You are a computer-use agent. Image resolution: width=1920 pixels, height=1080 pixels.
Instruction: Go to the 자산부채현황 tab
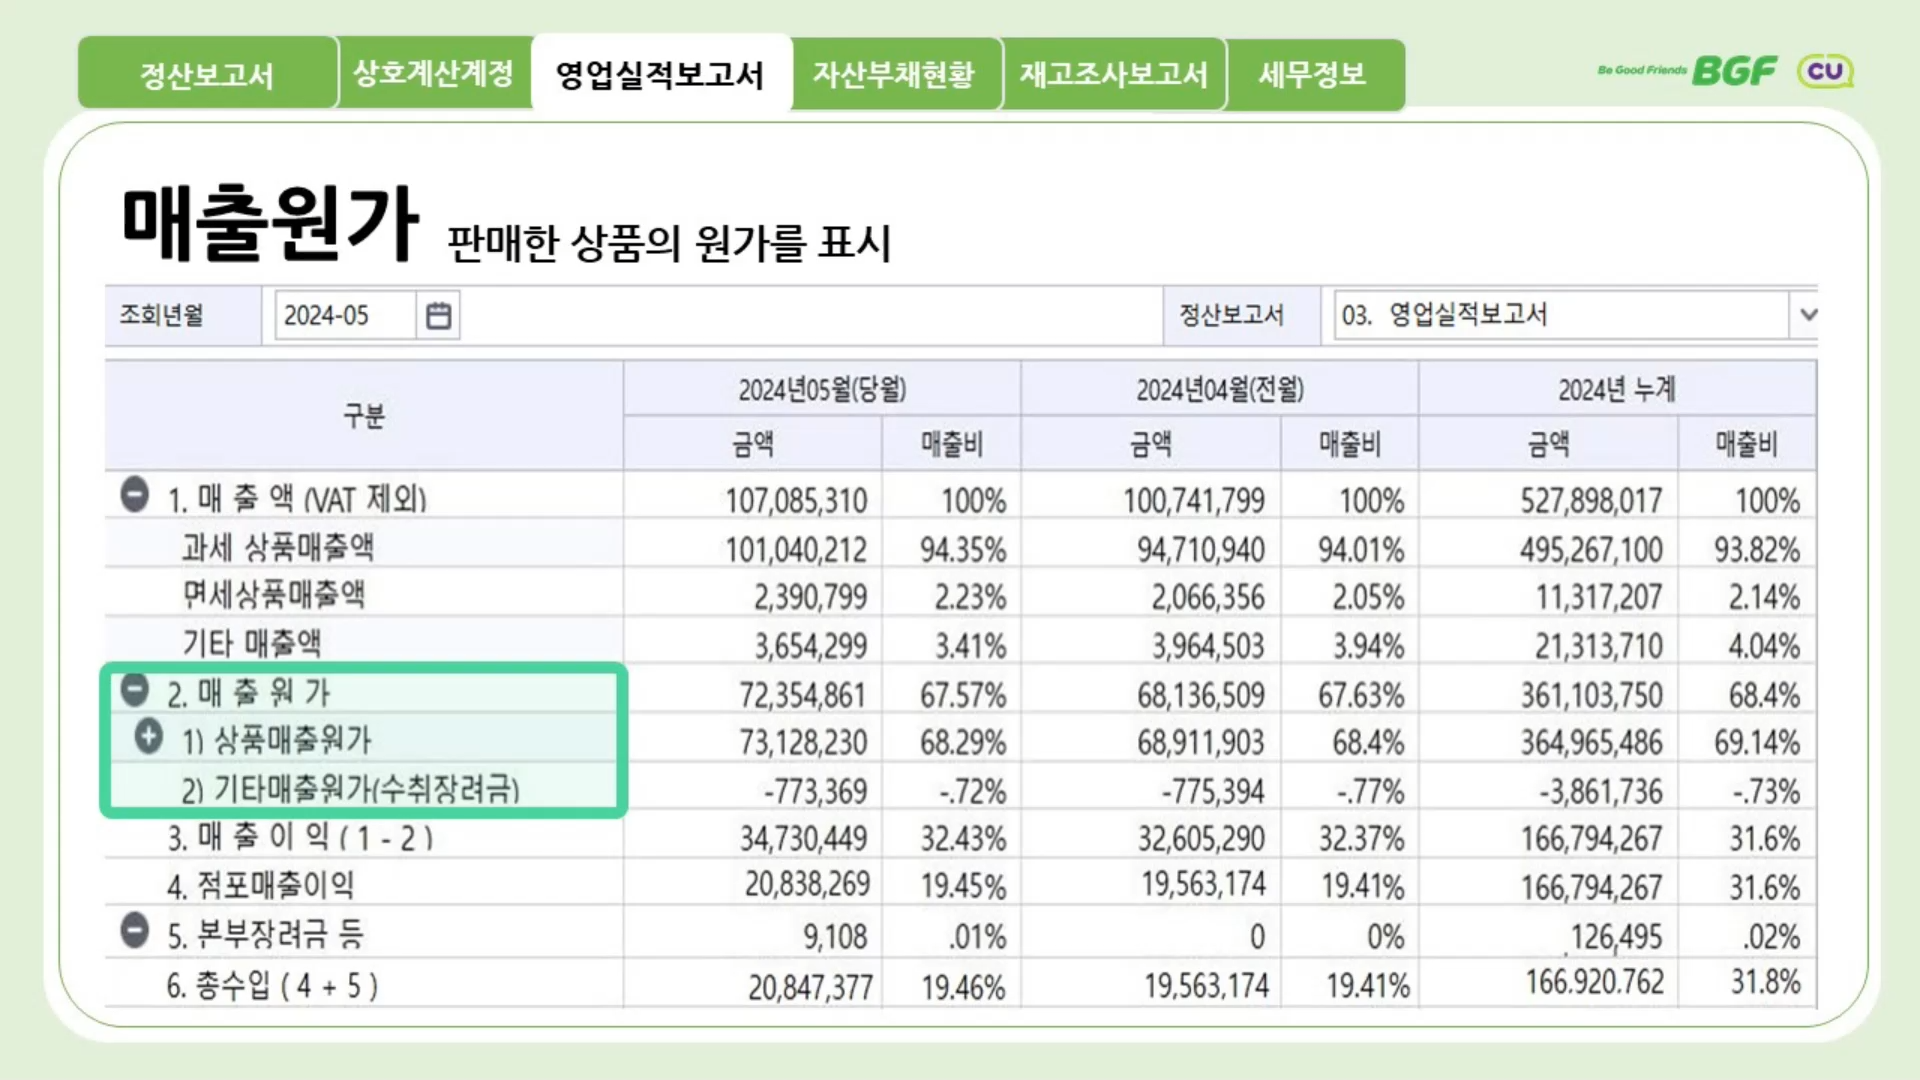[x=893, y=74]
